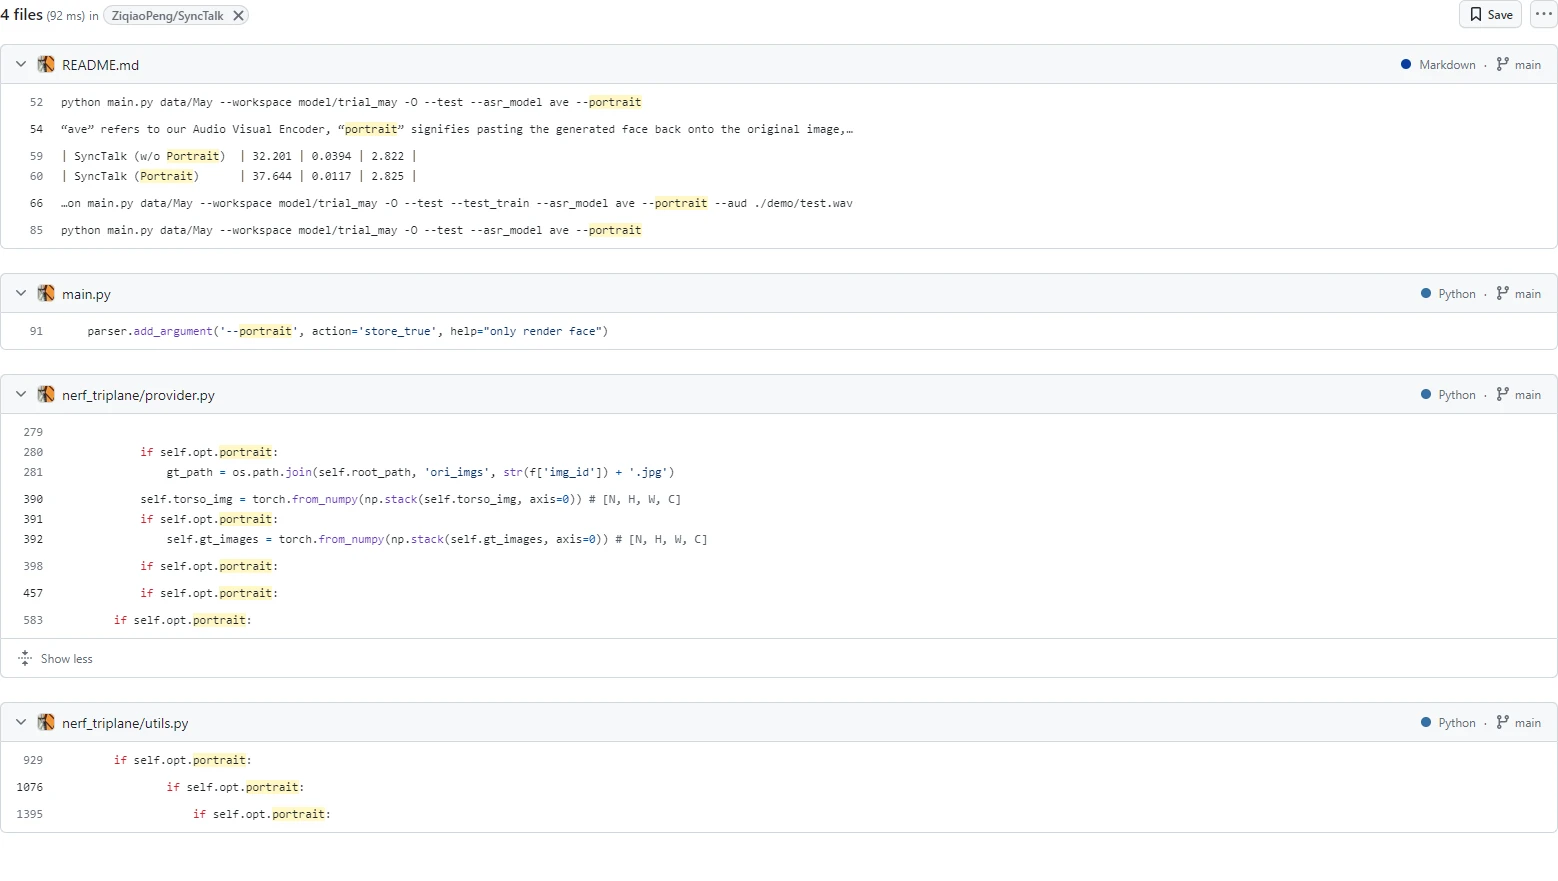Open nerf_triplane/utils.py file link
This screenshot has height=881, width=1558.
125,723
